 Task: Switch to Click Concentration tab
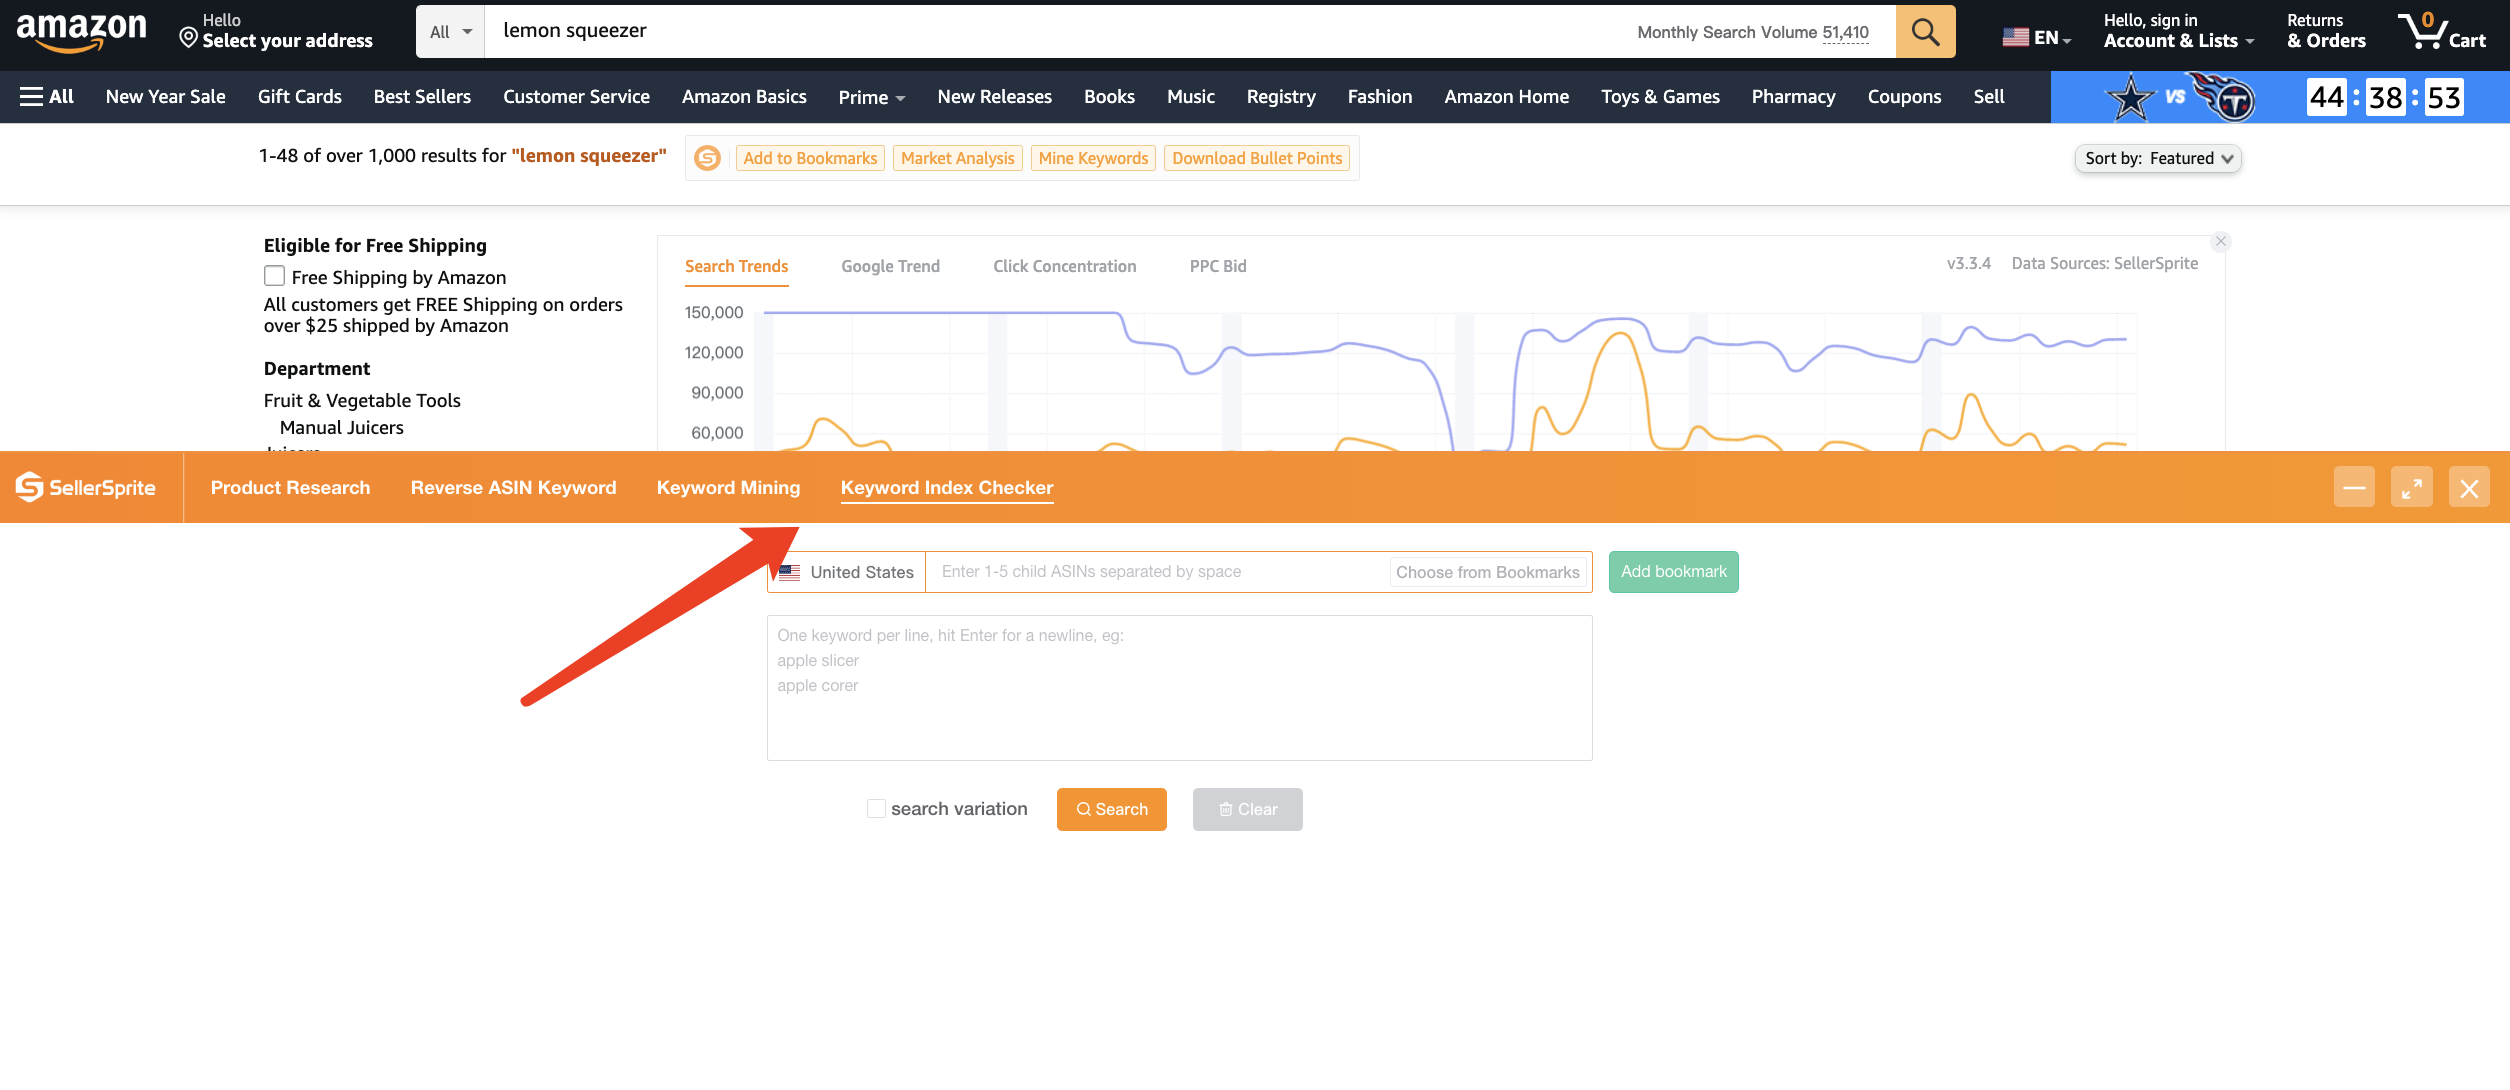coord(1064,266)
